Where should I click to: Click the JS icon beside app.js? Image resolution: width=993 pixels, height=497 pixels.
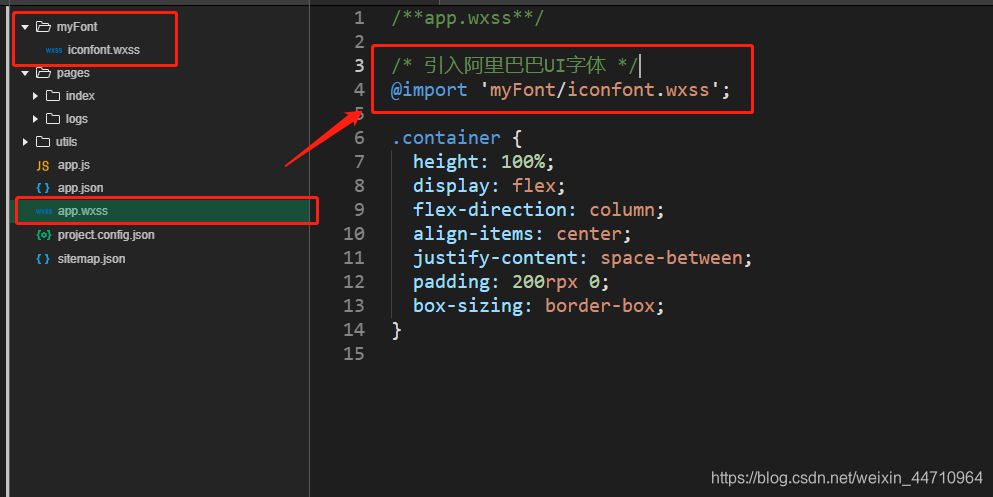[42, 166]
